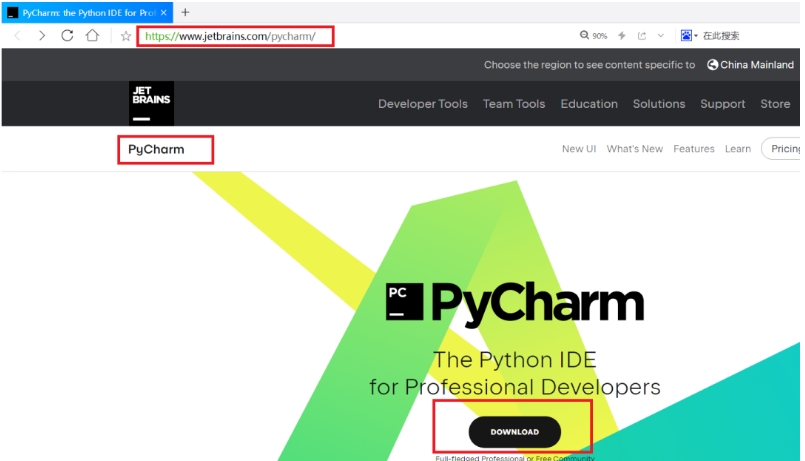805x461 pixels.
Task: Go forward with the browser forward arrow
Action: coord(42,35)
